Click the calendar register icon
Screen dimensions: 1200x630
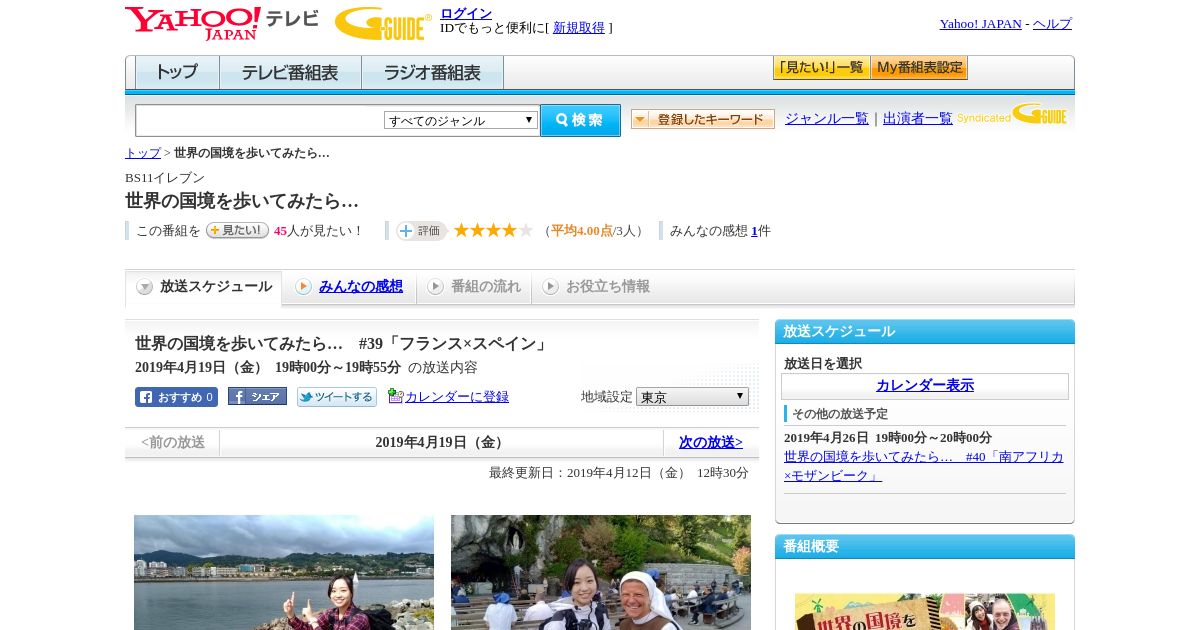tap(395, 396)
